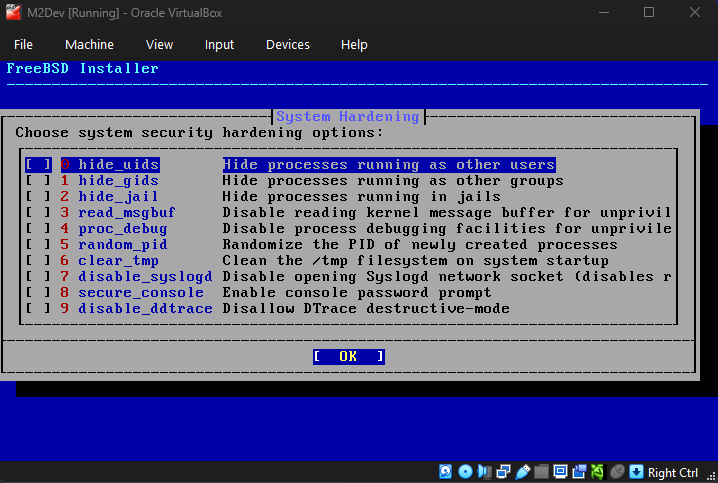This screenshot has width=718, height=483.
Task: Select the disable_ddtrace list entry
Action: click(x=145, y=309)
